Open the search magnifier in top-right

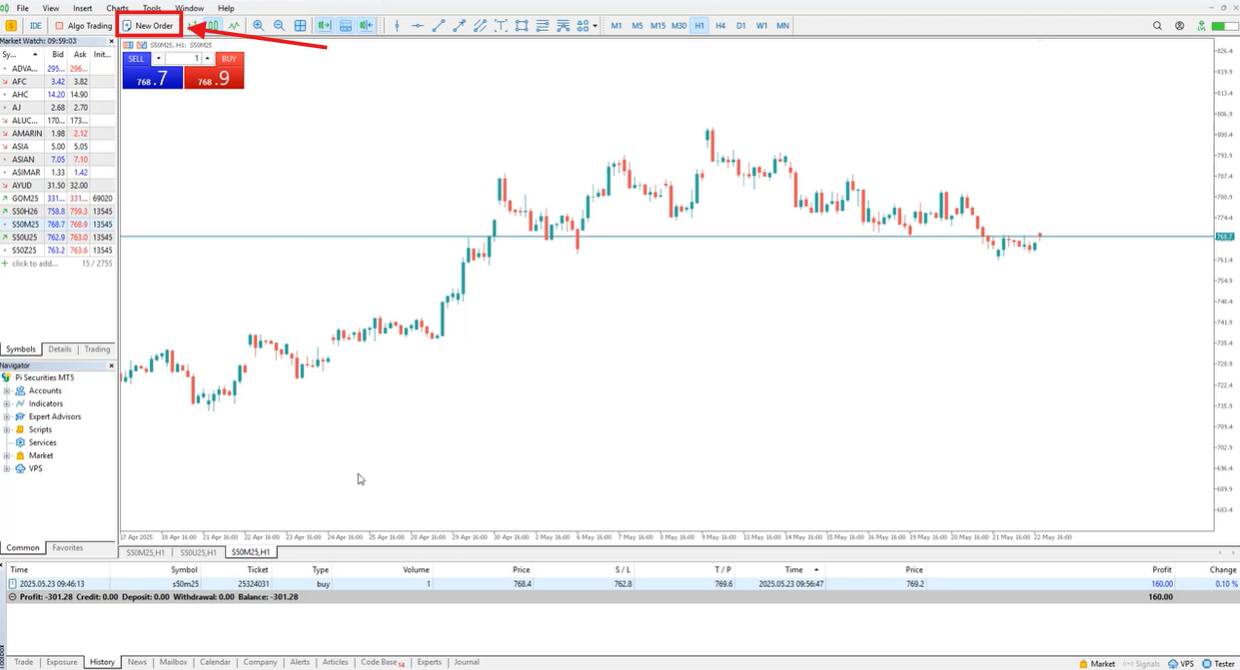tap(1158, 25)
